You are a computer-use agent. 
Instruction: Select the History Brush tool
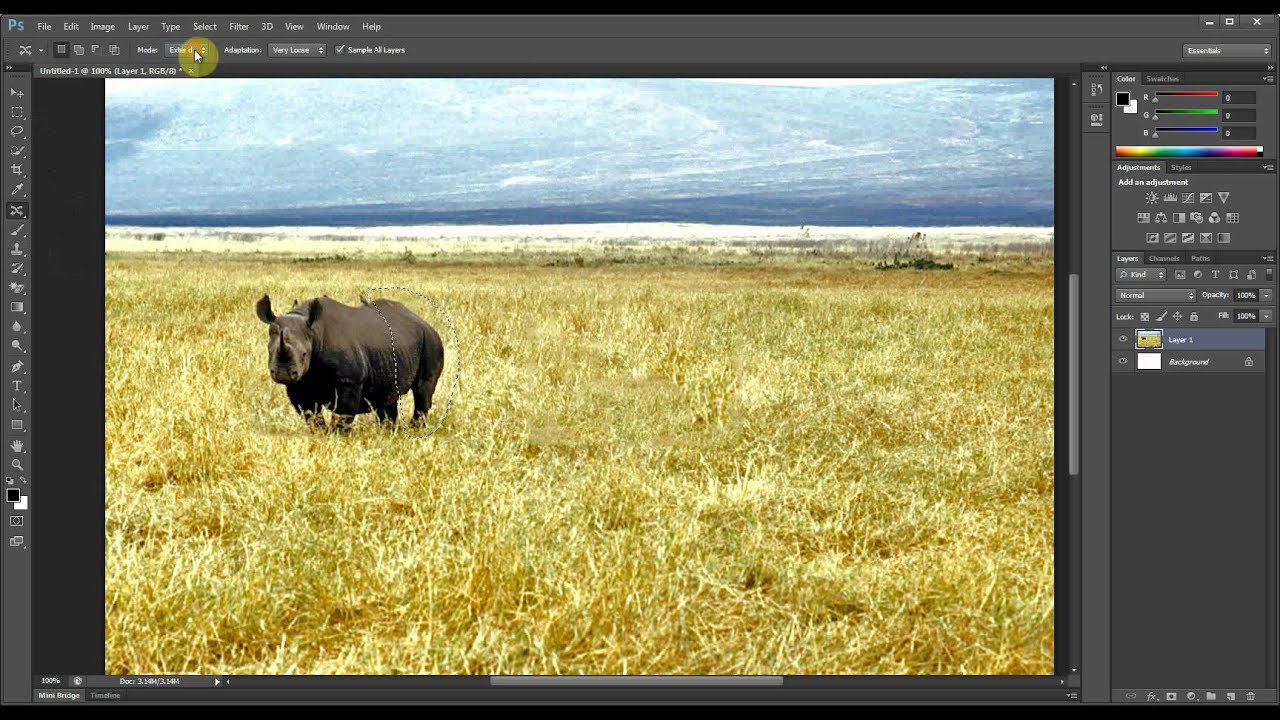[x=17, y=269]
